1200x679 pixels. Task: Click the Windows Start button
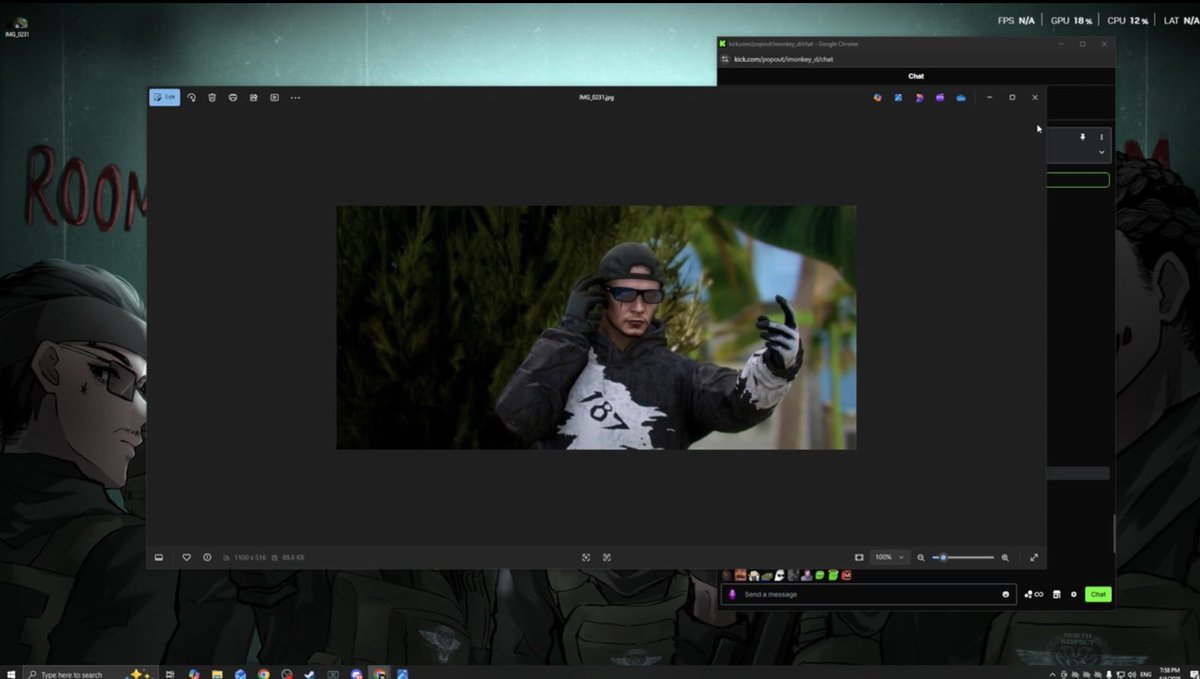[x=9, y=674]
